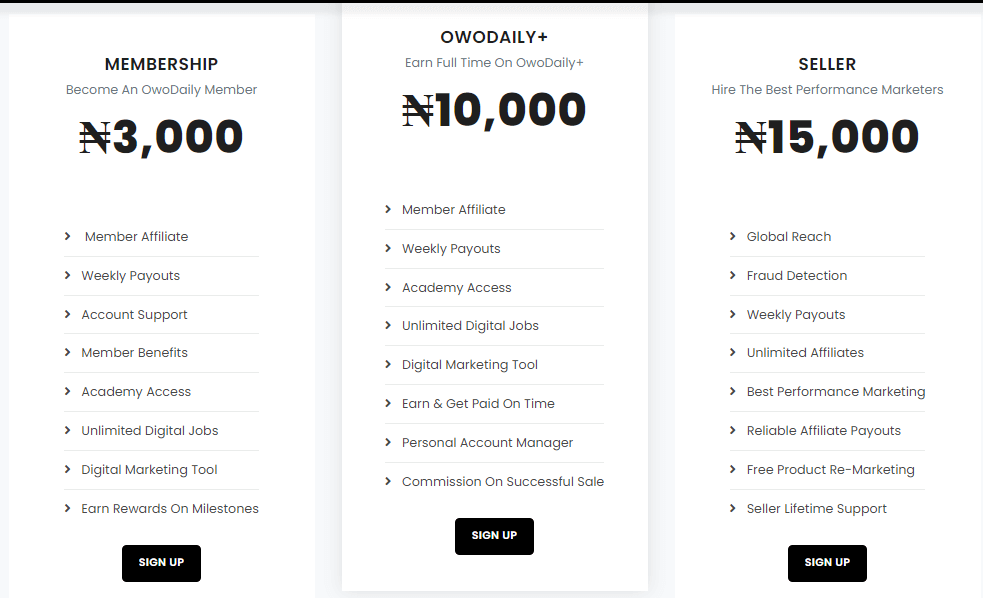Click Sign Up under Membership plan

click(161, 563)
